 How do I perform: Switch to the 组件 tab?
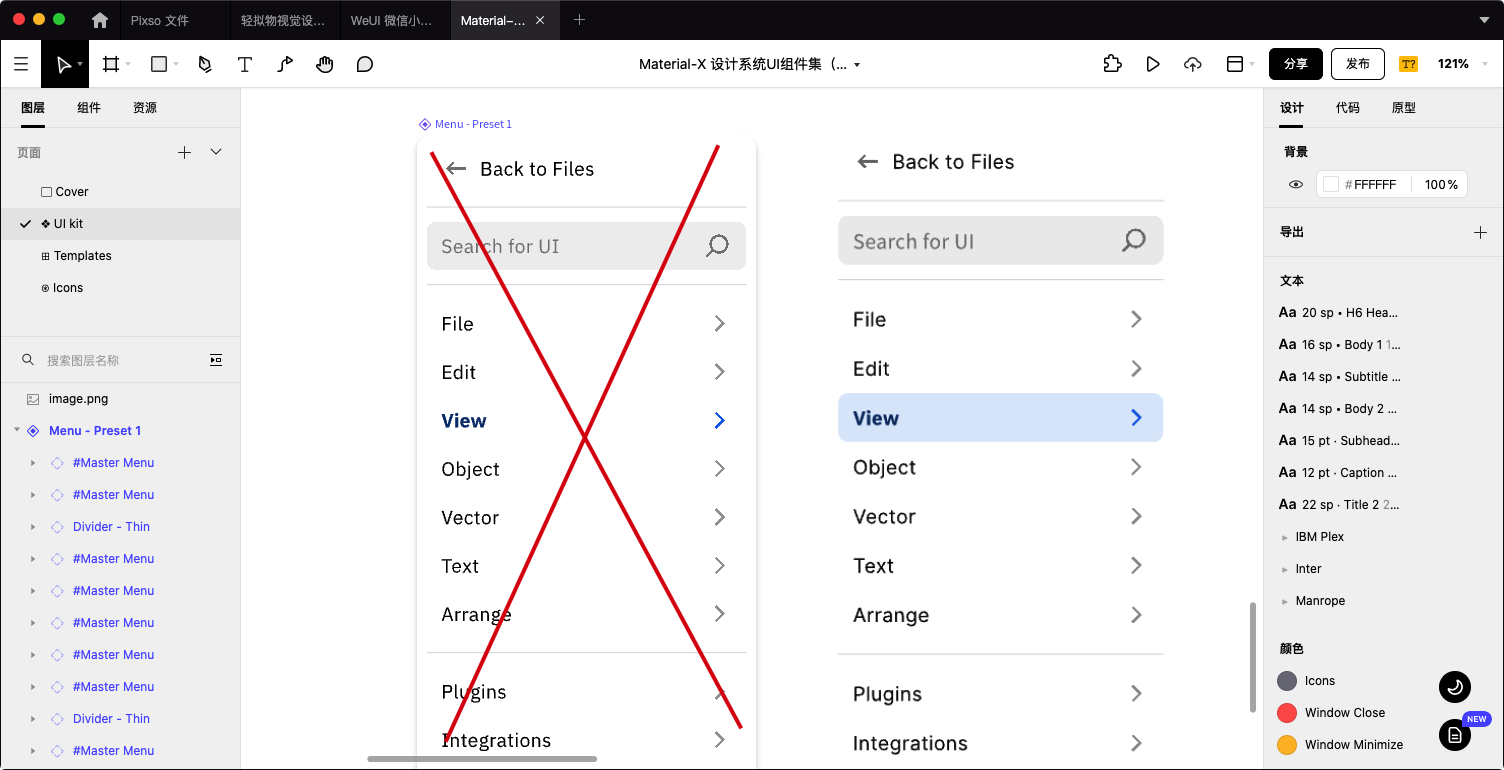coord(89,108)
